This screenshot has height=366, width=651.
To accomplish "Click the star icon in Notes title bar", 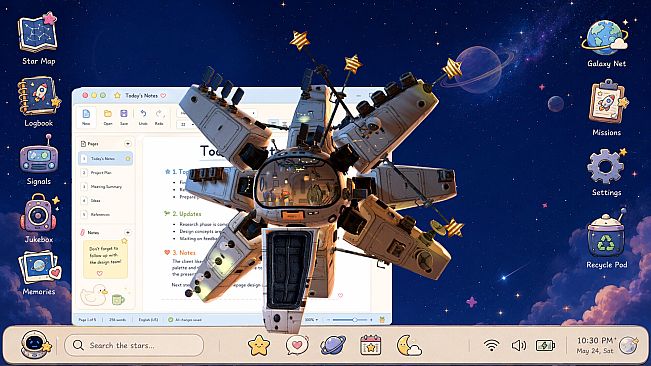I will coord(117,95).
